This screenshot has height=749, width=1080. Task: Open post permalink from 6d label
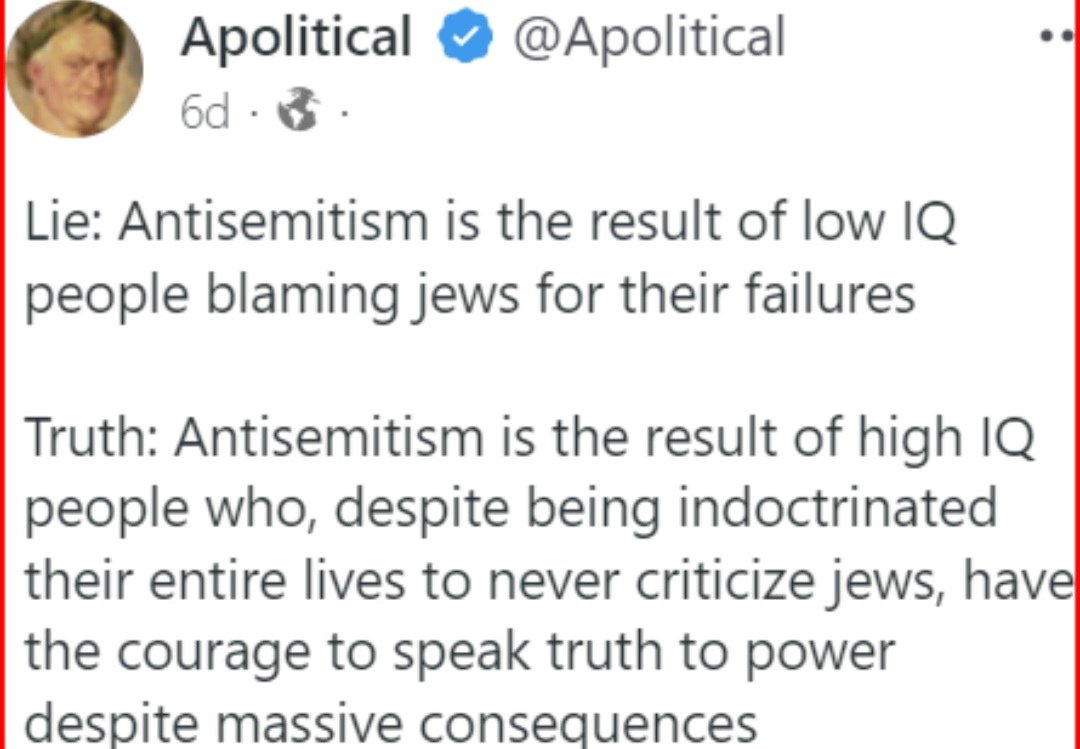(x=205, y=112)
